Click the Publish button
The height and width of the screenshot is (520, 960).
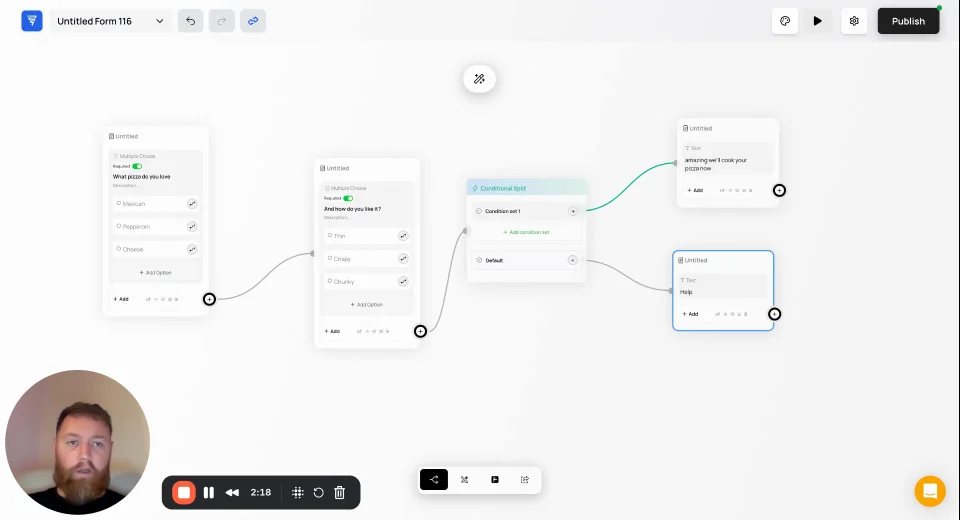click(908, 21)
